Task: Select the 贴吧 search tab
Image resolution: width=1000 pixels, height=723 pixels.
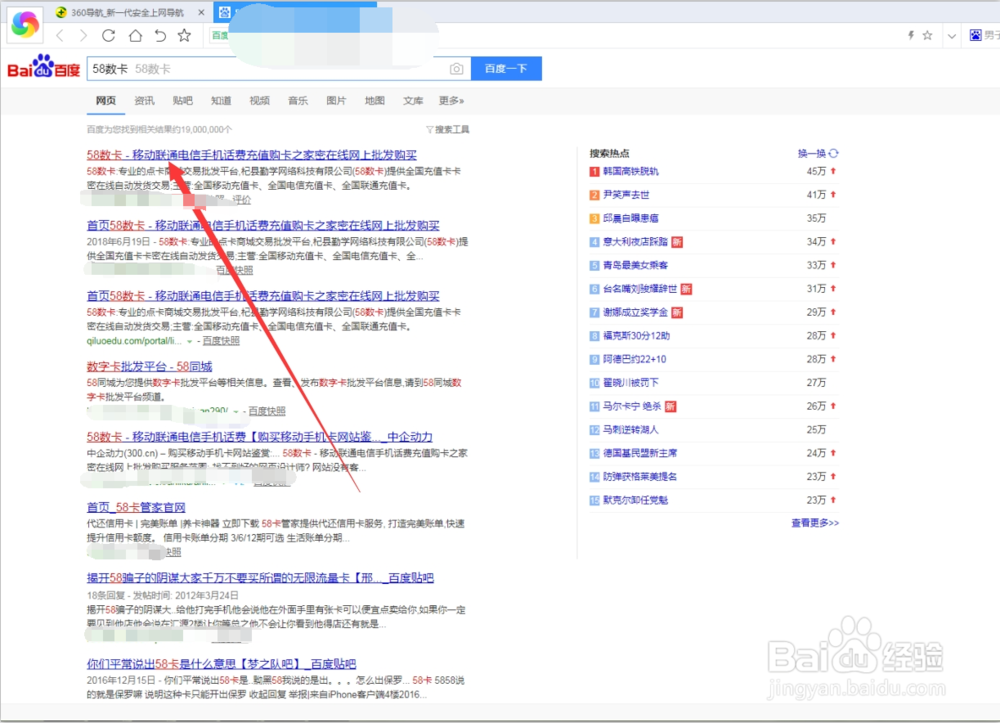Action: click(182, 101)
